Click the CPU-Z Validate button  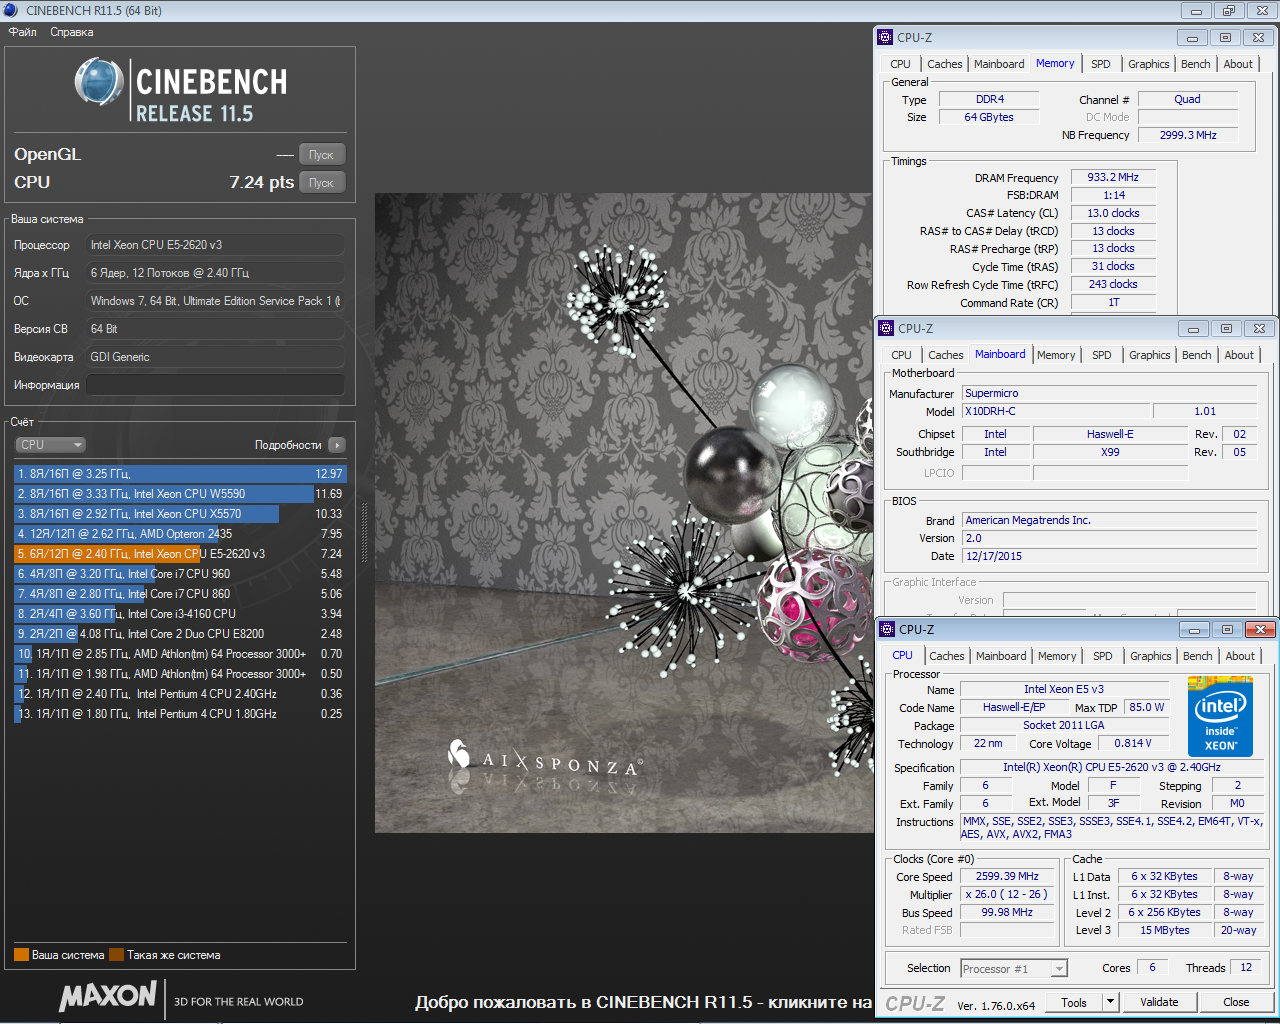click(x=1159, y=1002)
